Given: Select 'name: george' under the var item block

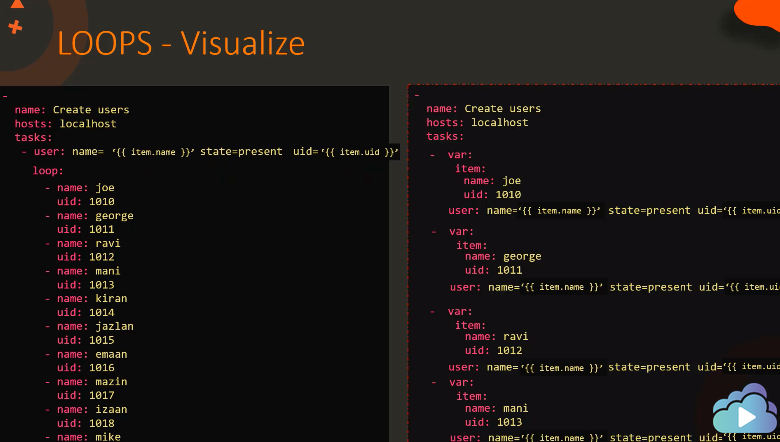Looking at the screenshot, I should (503, 257).
